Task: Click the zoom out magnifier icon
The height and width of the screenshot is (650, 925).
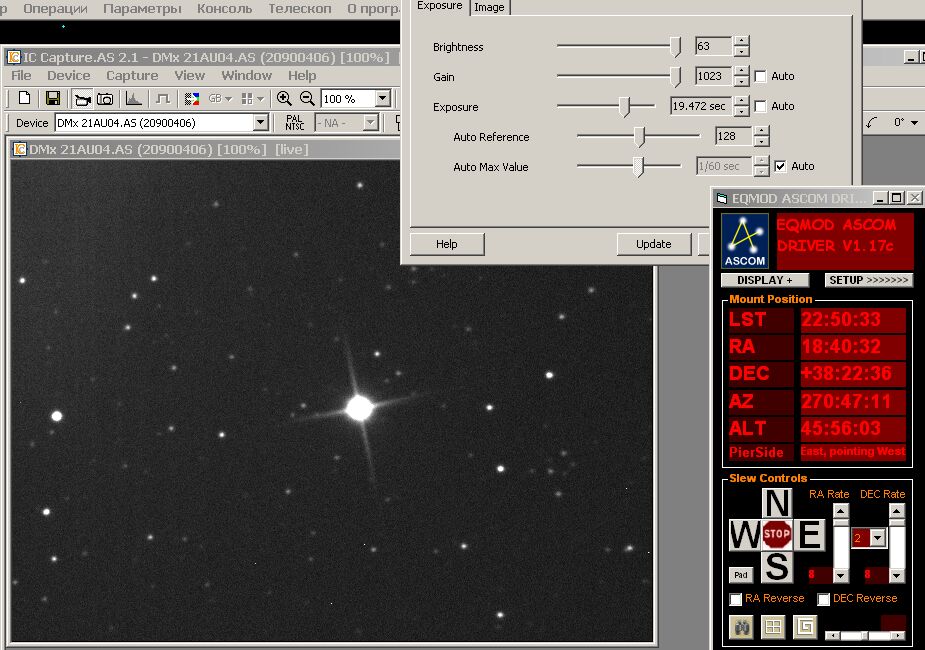Action: (x=307, y=98)
